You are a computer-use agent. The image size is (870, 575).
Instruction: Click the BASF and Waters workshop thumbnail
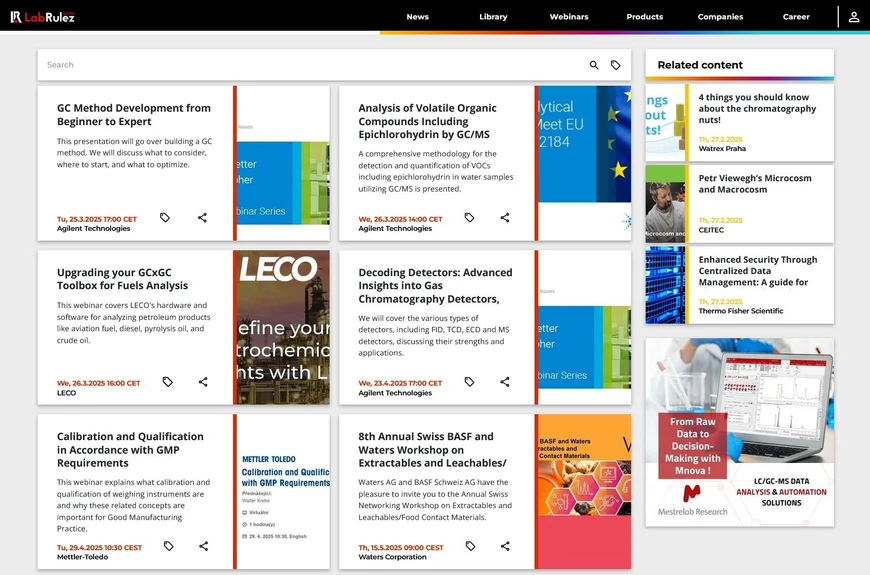pos(585,491)
